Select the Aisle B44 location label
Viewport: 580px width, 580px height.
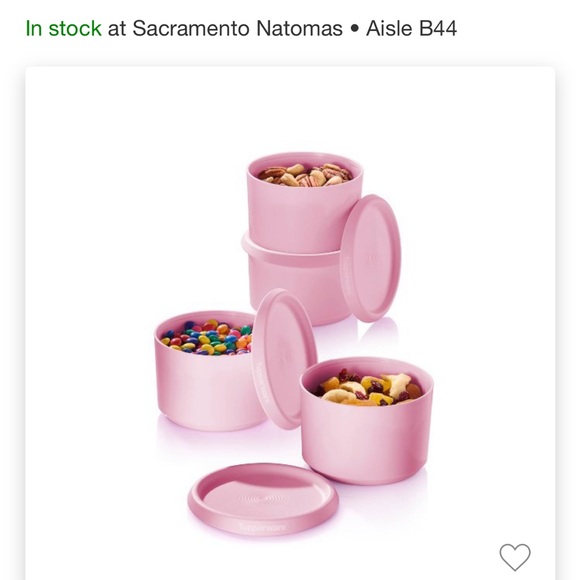[x=411, y=28]
